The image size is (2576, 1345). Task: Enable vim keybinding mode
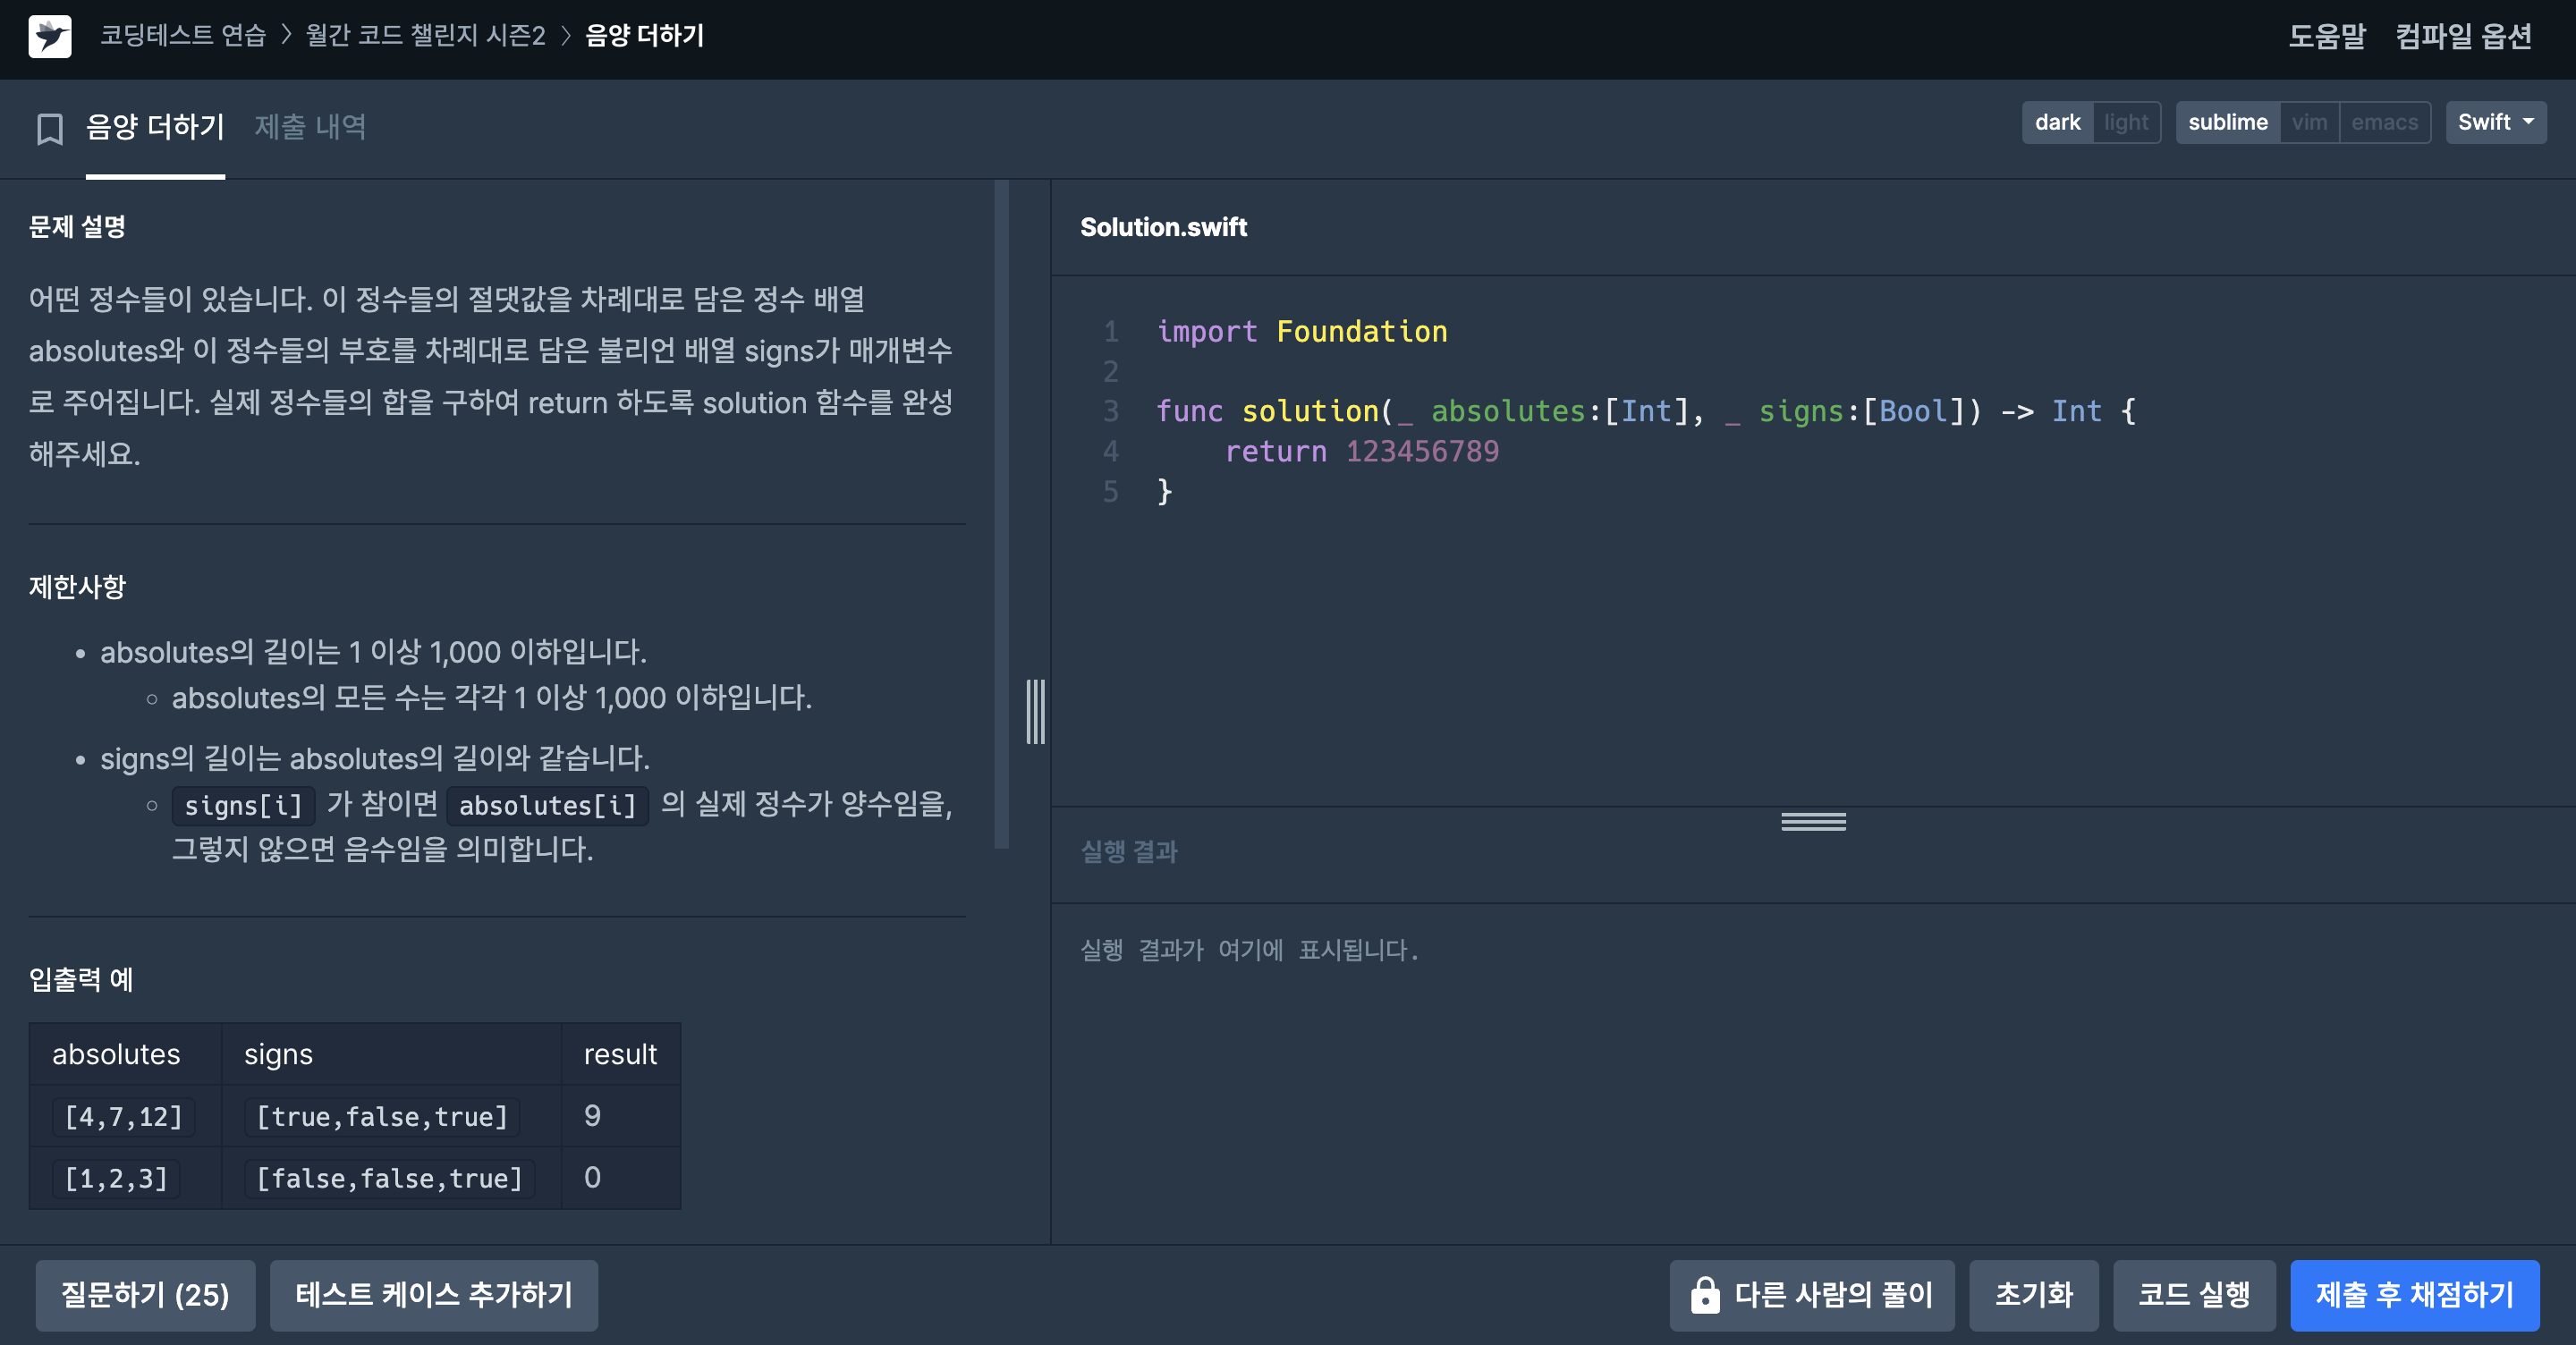pyautogui.click(x=2309, y=122)
